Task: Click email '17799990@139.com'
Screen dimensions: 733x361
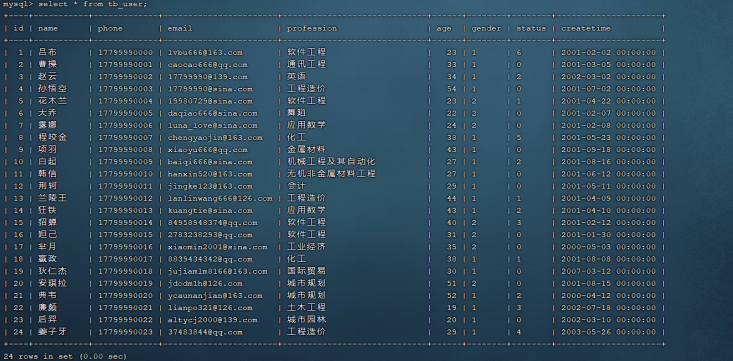Action: [208, 77]
